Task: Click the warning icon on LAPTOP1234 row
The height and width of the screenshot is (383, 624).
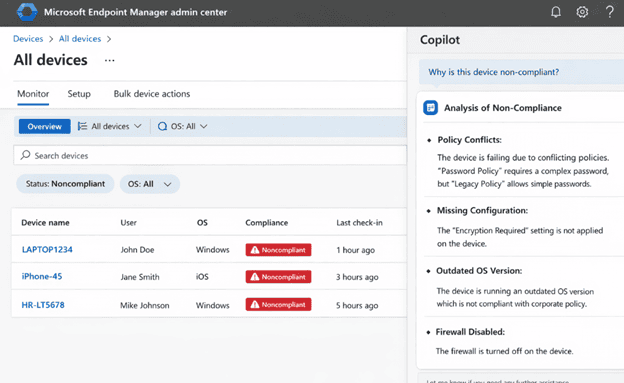Action: [255, 250]
